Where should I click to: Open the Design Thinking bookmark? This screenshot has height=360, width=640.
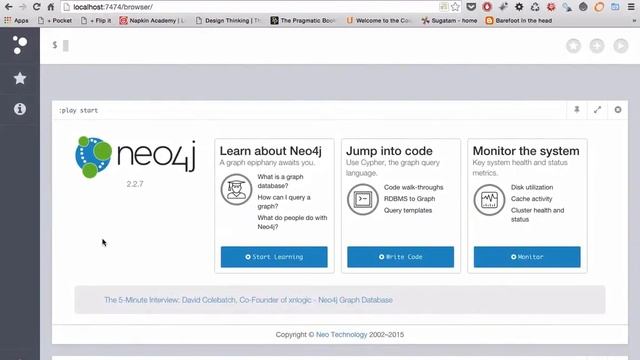228,20
